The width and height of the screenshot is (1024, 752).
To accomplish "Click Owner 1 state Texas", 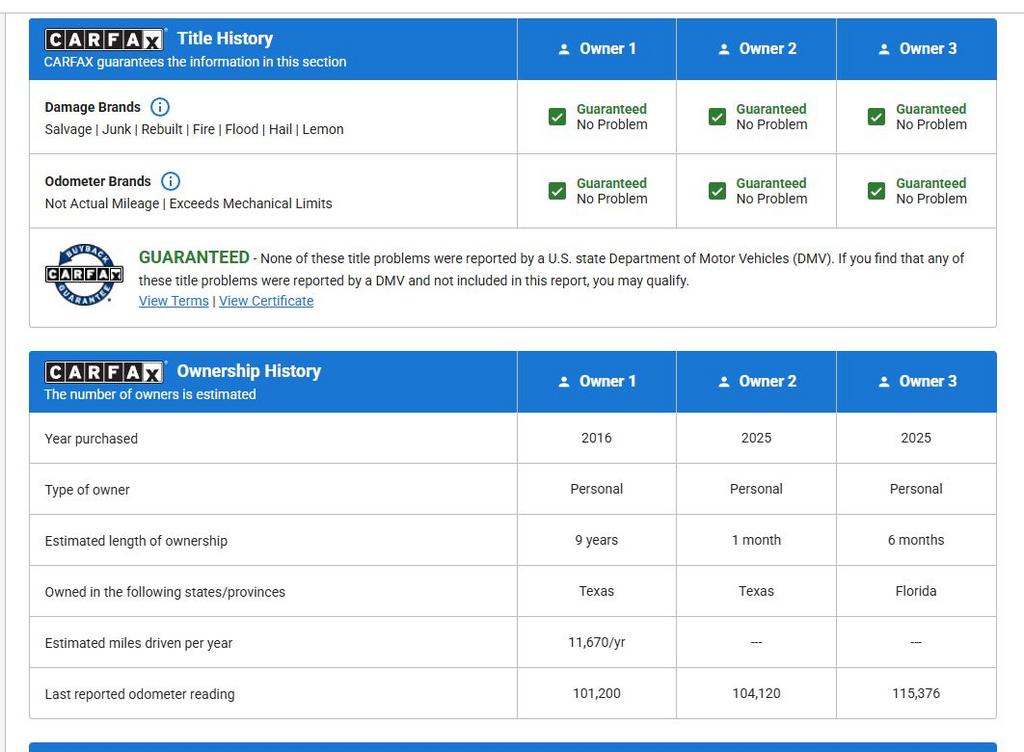I will tap(596, 591).
